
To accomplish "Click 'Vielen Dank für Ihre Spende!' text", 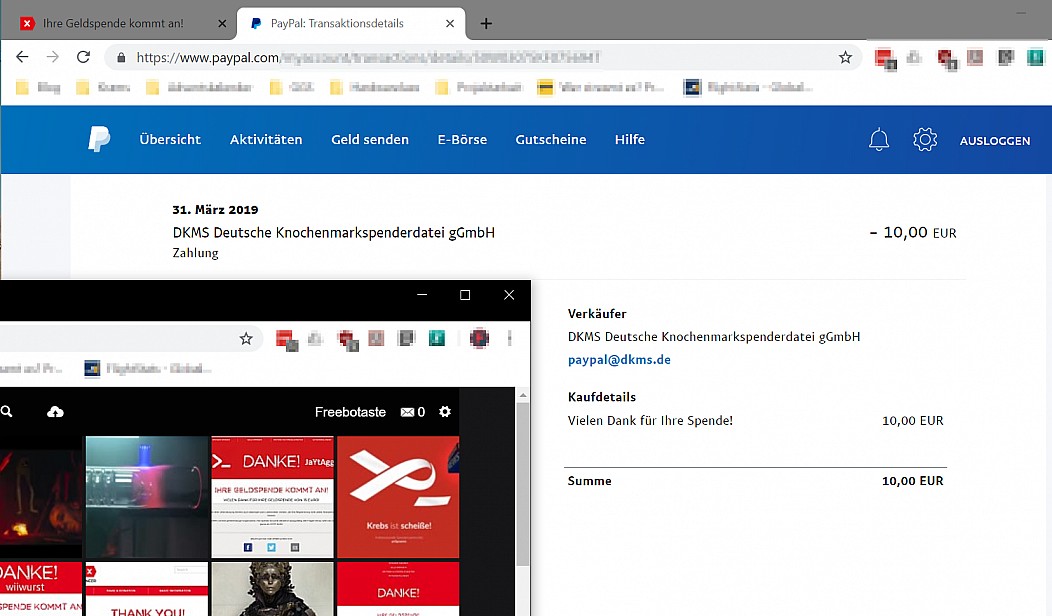I will pyautogui.click(x=650, y=421).
